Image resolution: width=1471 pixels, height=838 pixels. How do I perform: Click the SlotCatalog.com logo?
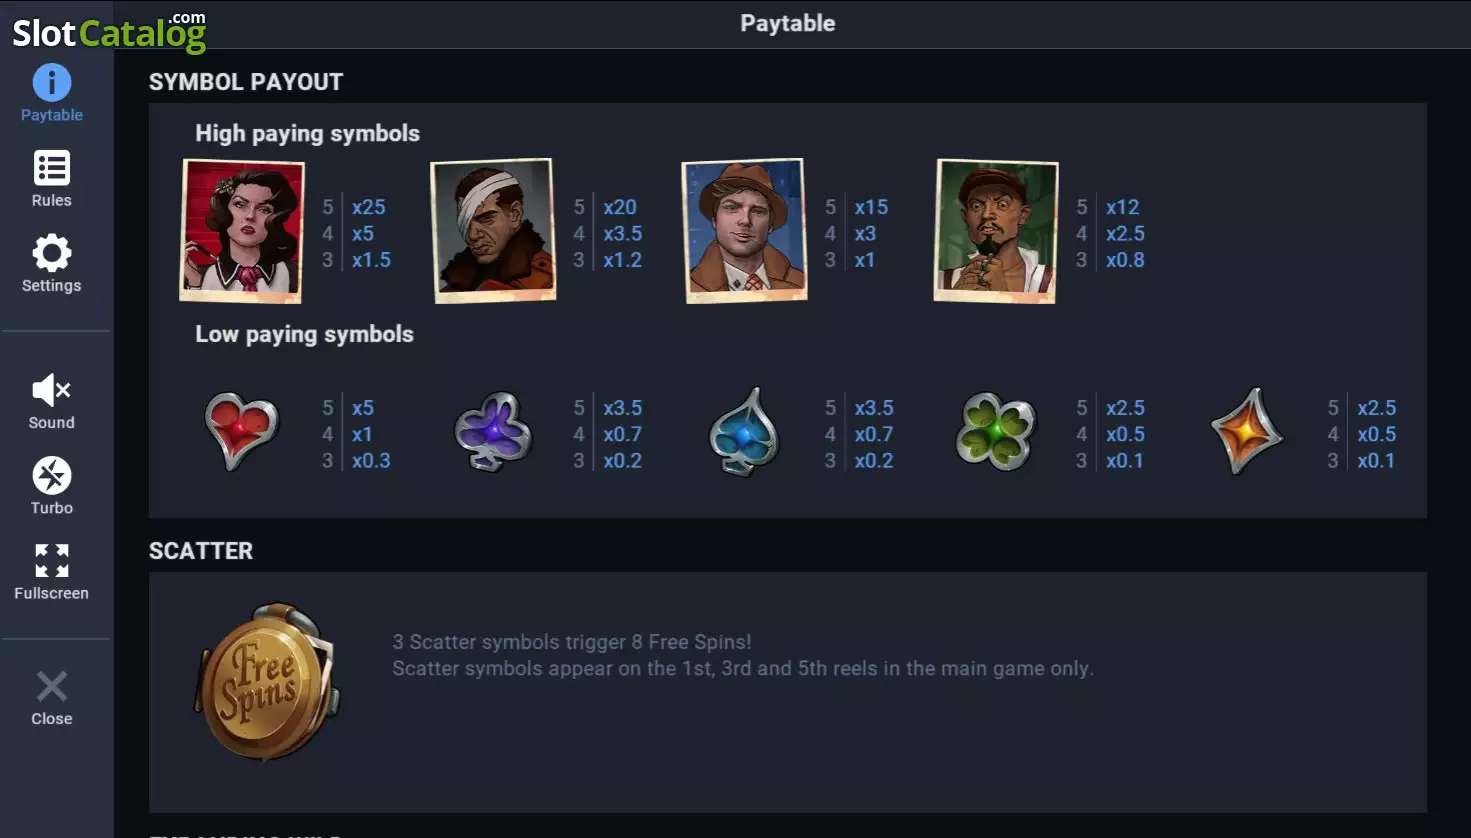(109, 31)
